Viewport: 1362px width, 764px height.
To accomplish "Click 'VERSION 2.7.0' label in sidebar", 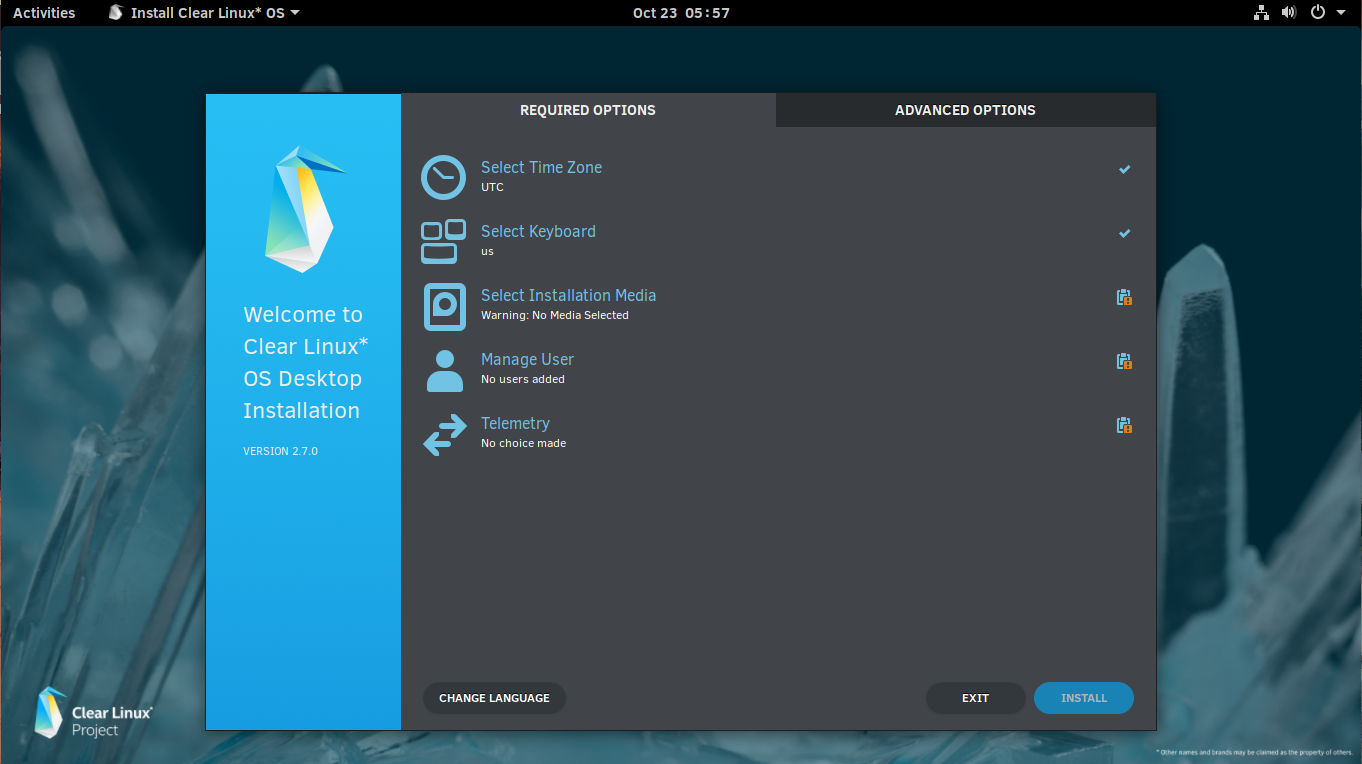I will [280, 451].
